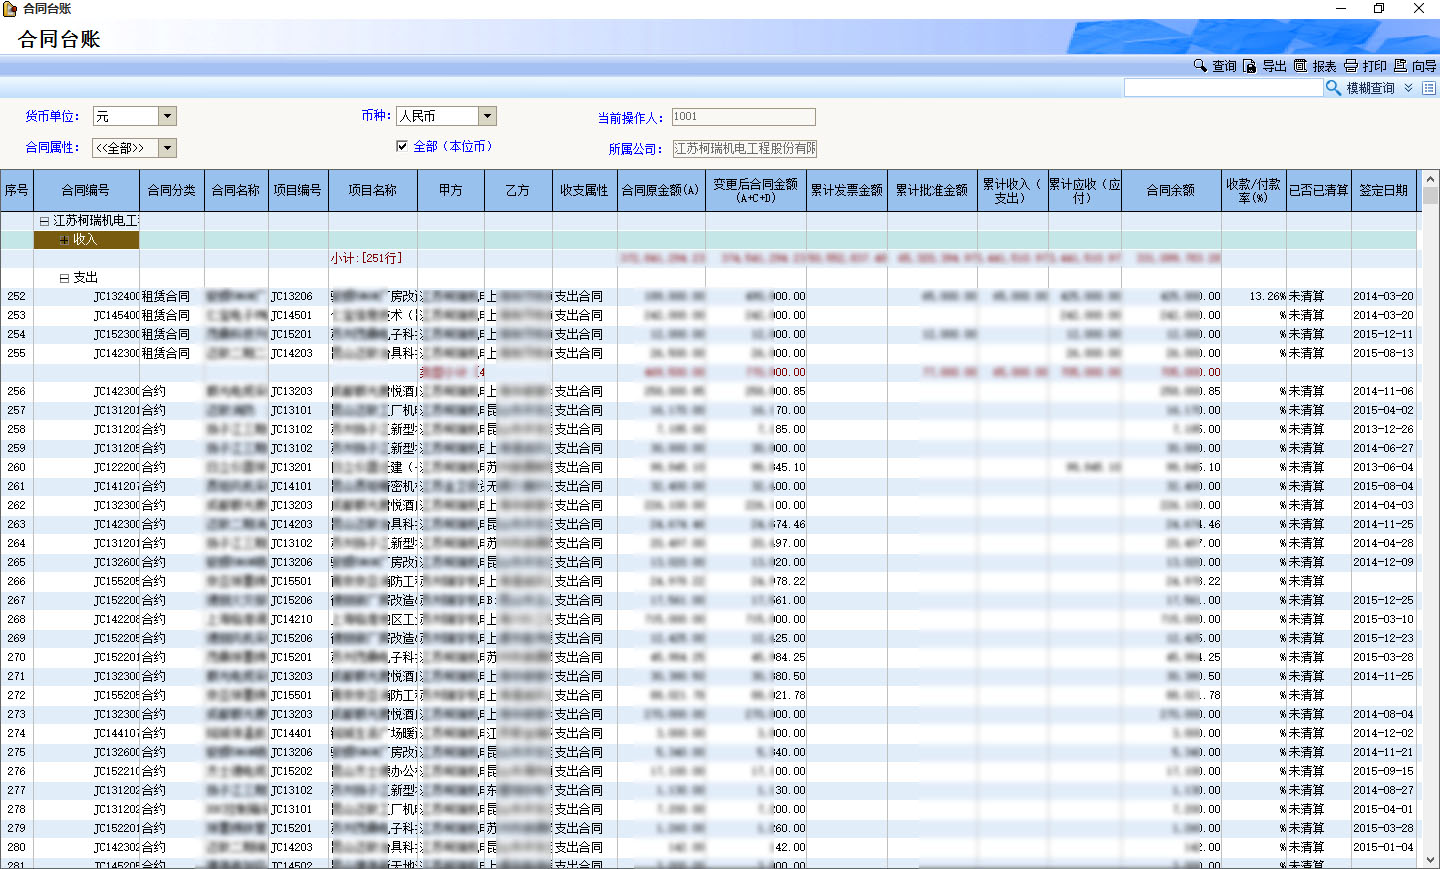
Task: Collapse the 江苏柯瑞机电 company node
Action: pyautogui.click(x=44, y=221)
